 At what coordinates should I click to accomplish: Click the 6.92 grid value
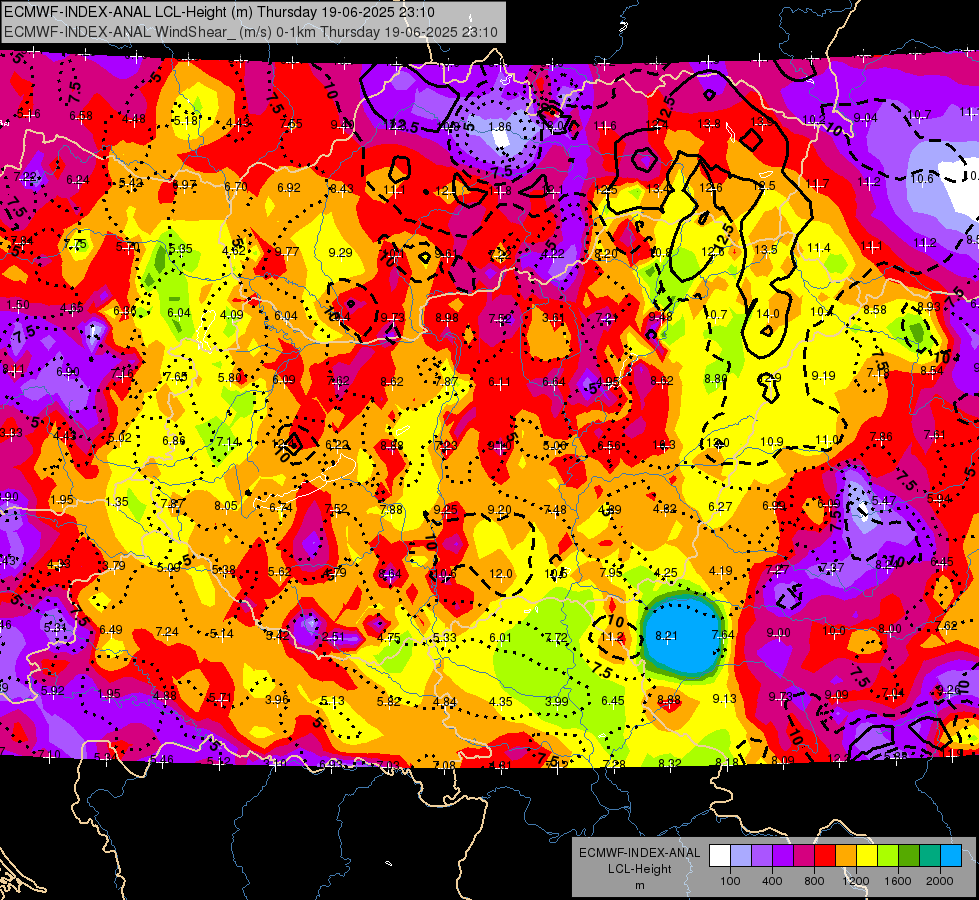coord(289,187)
